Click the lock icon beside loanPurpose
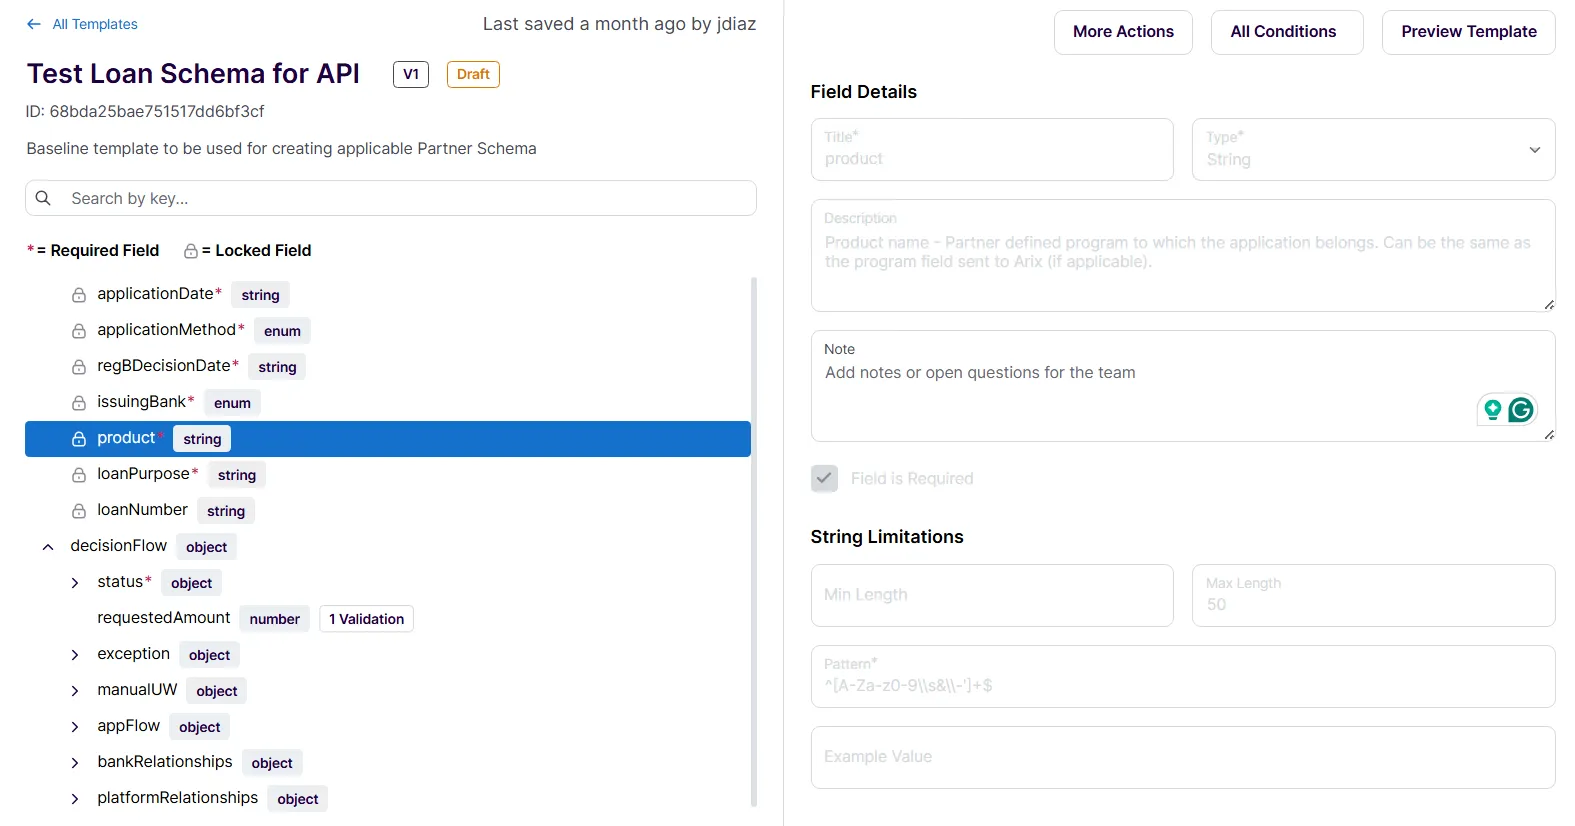This screenshot has height=826, width=1575. tap(79, 475)
